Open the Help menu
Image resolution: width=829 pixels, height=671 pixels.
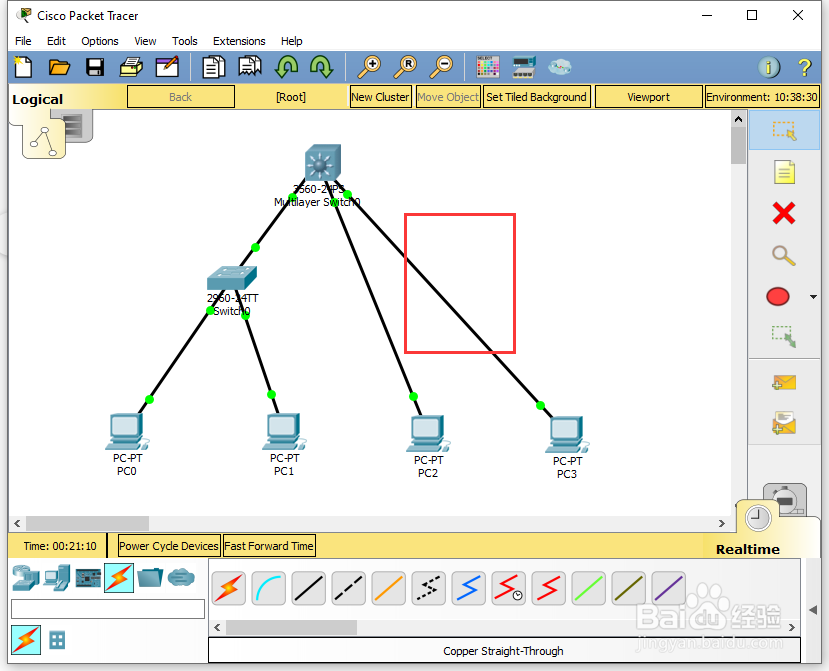click(x=291, y=41)
